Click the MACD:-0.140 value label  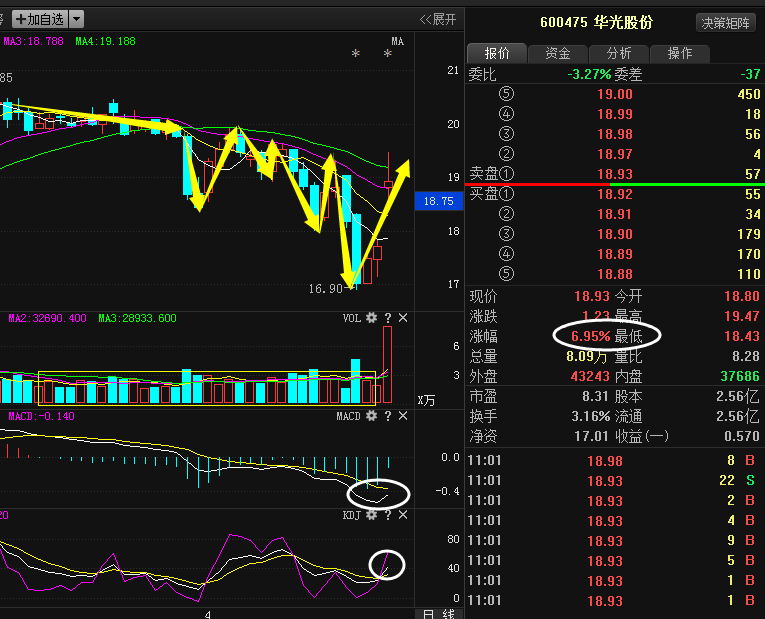pyautogui.click(x=41, y=416)
